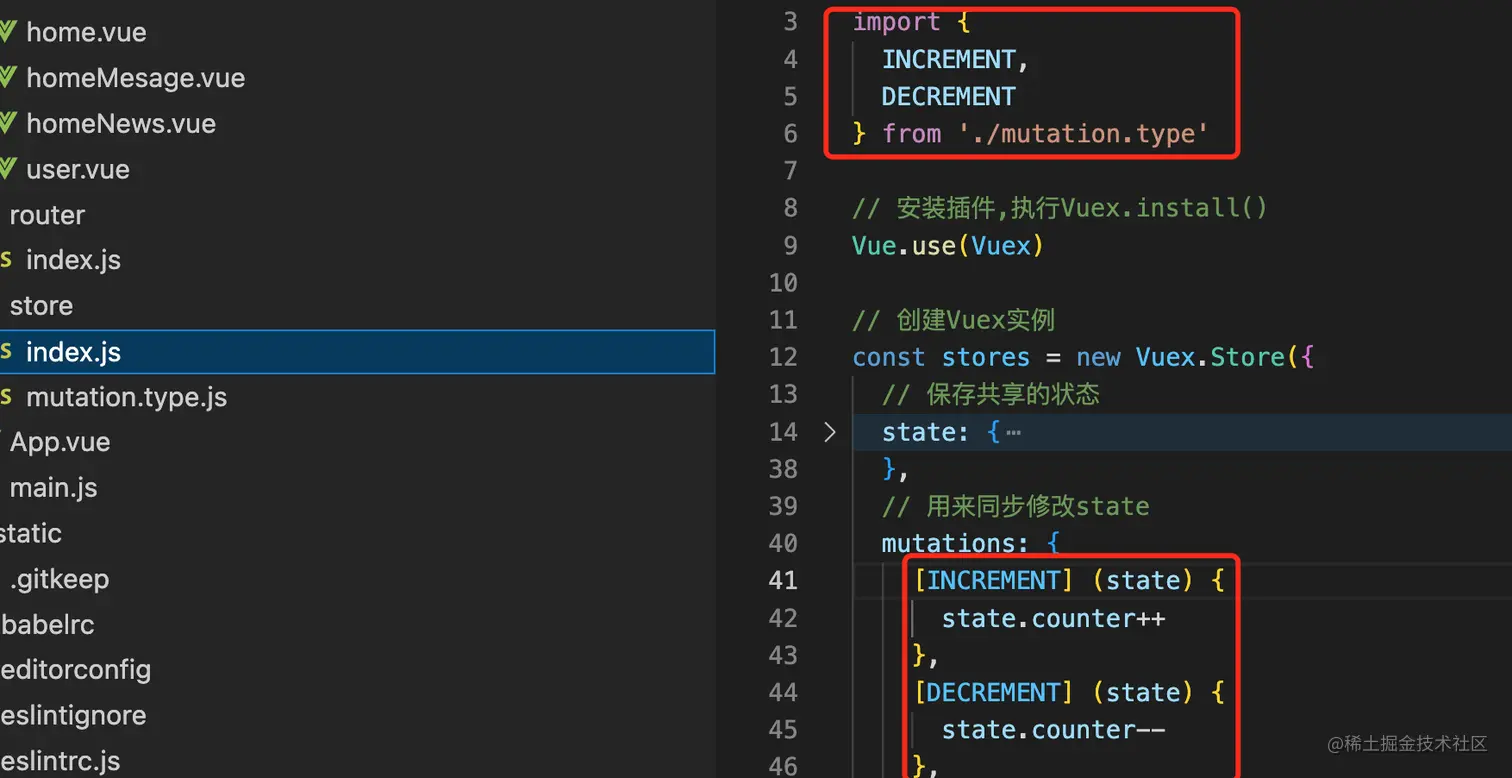Click the Vue icon beside user.vue
This screenshot has height=778, width=1512.
[8, 169]
